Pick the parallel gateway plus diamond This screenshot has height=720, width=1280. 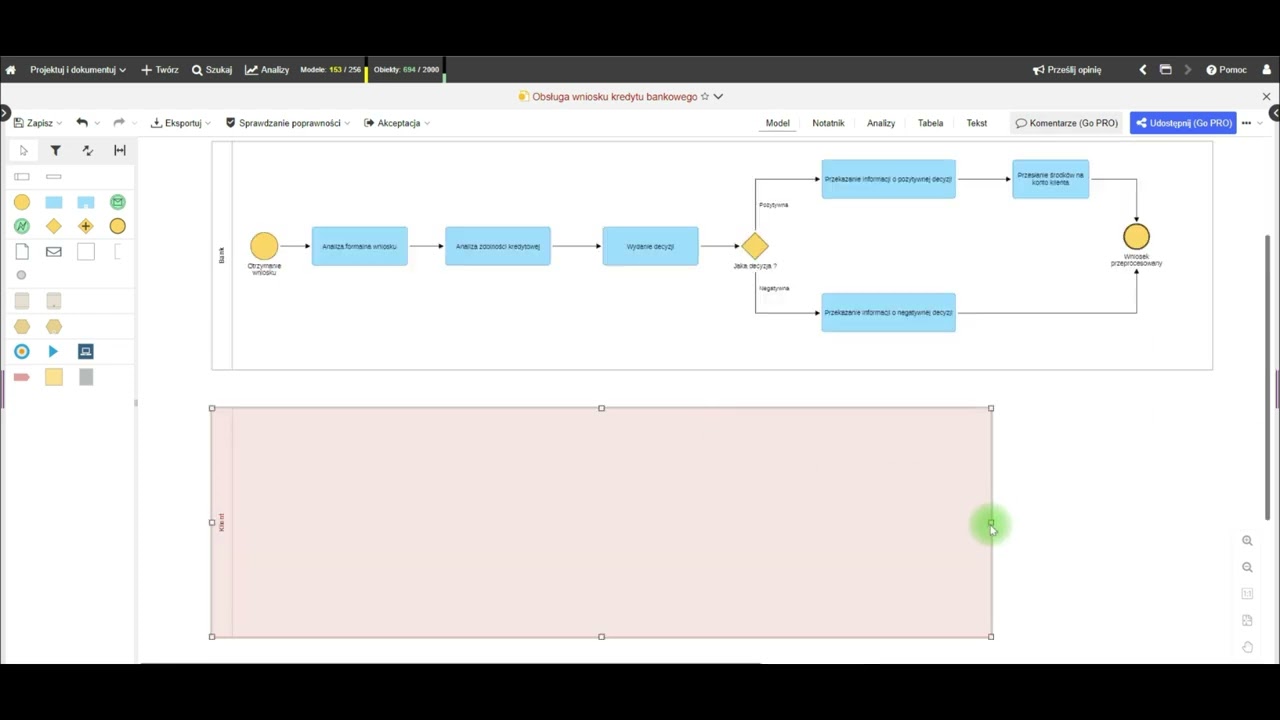tap(86, 226)
